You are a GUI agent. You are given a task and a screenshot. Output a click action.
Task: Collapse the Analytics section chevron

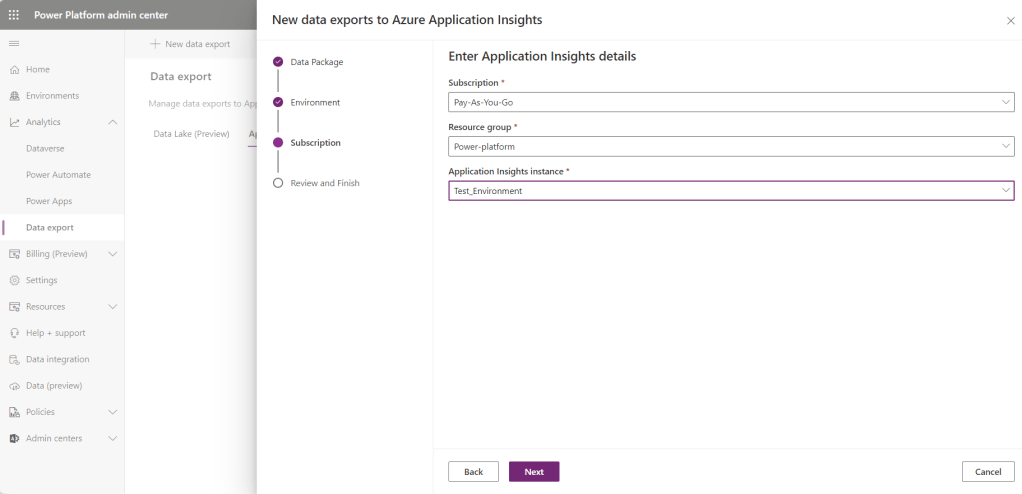tap(112, 122)
